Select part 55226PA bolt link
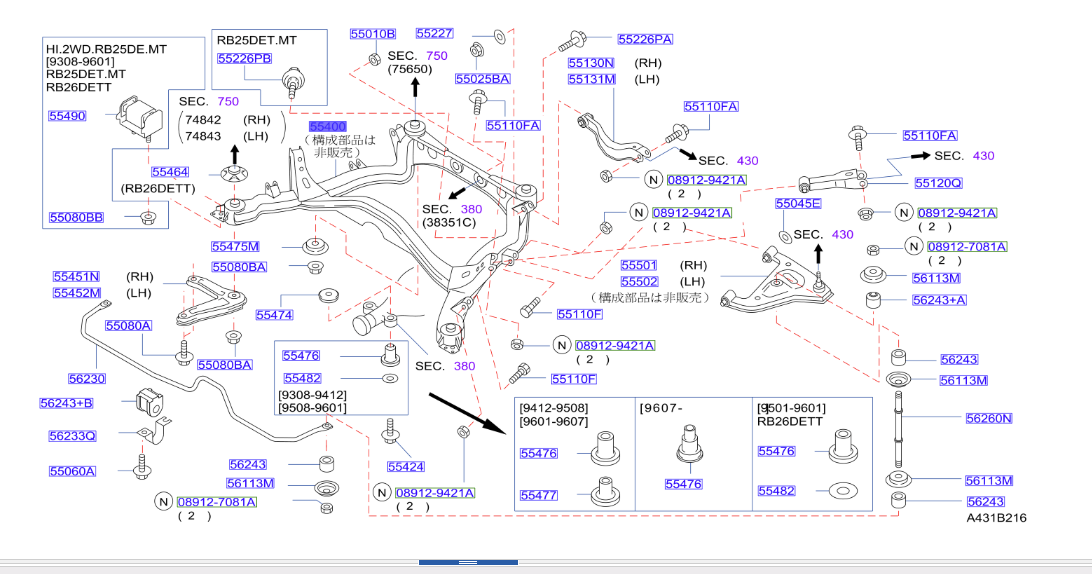 pos(645,39)
